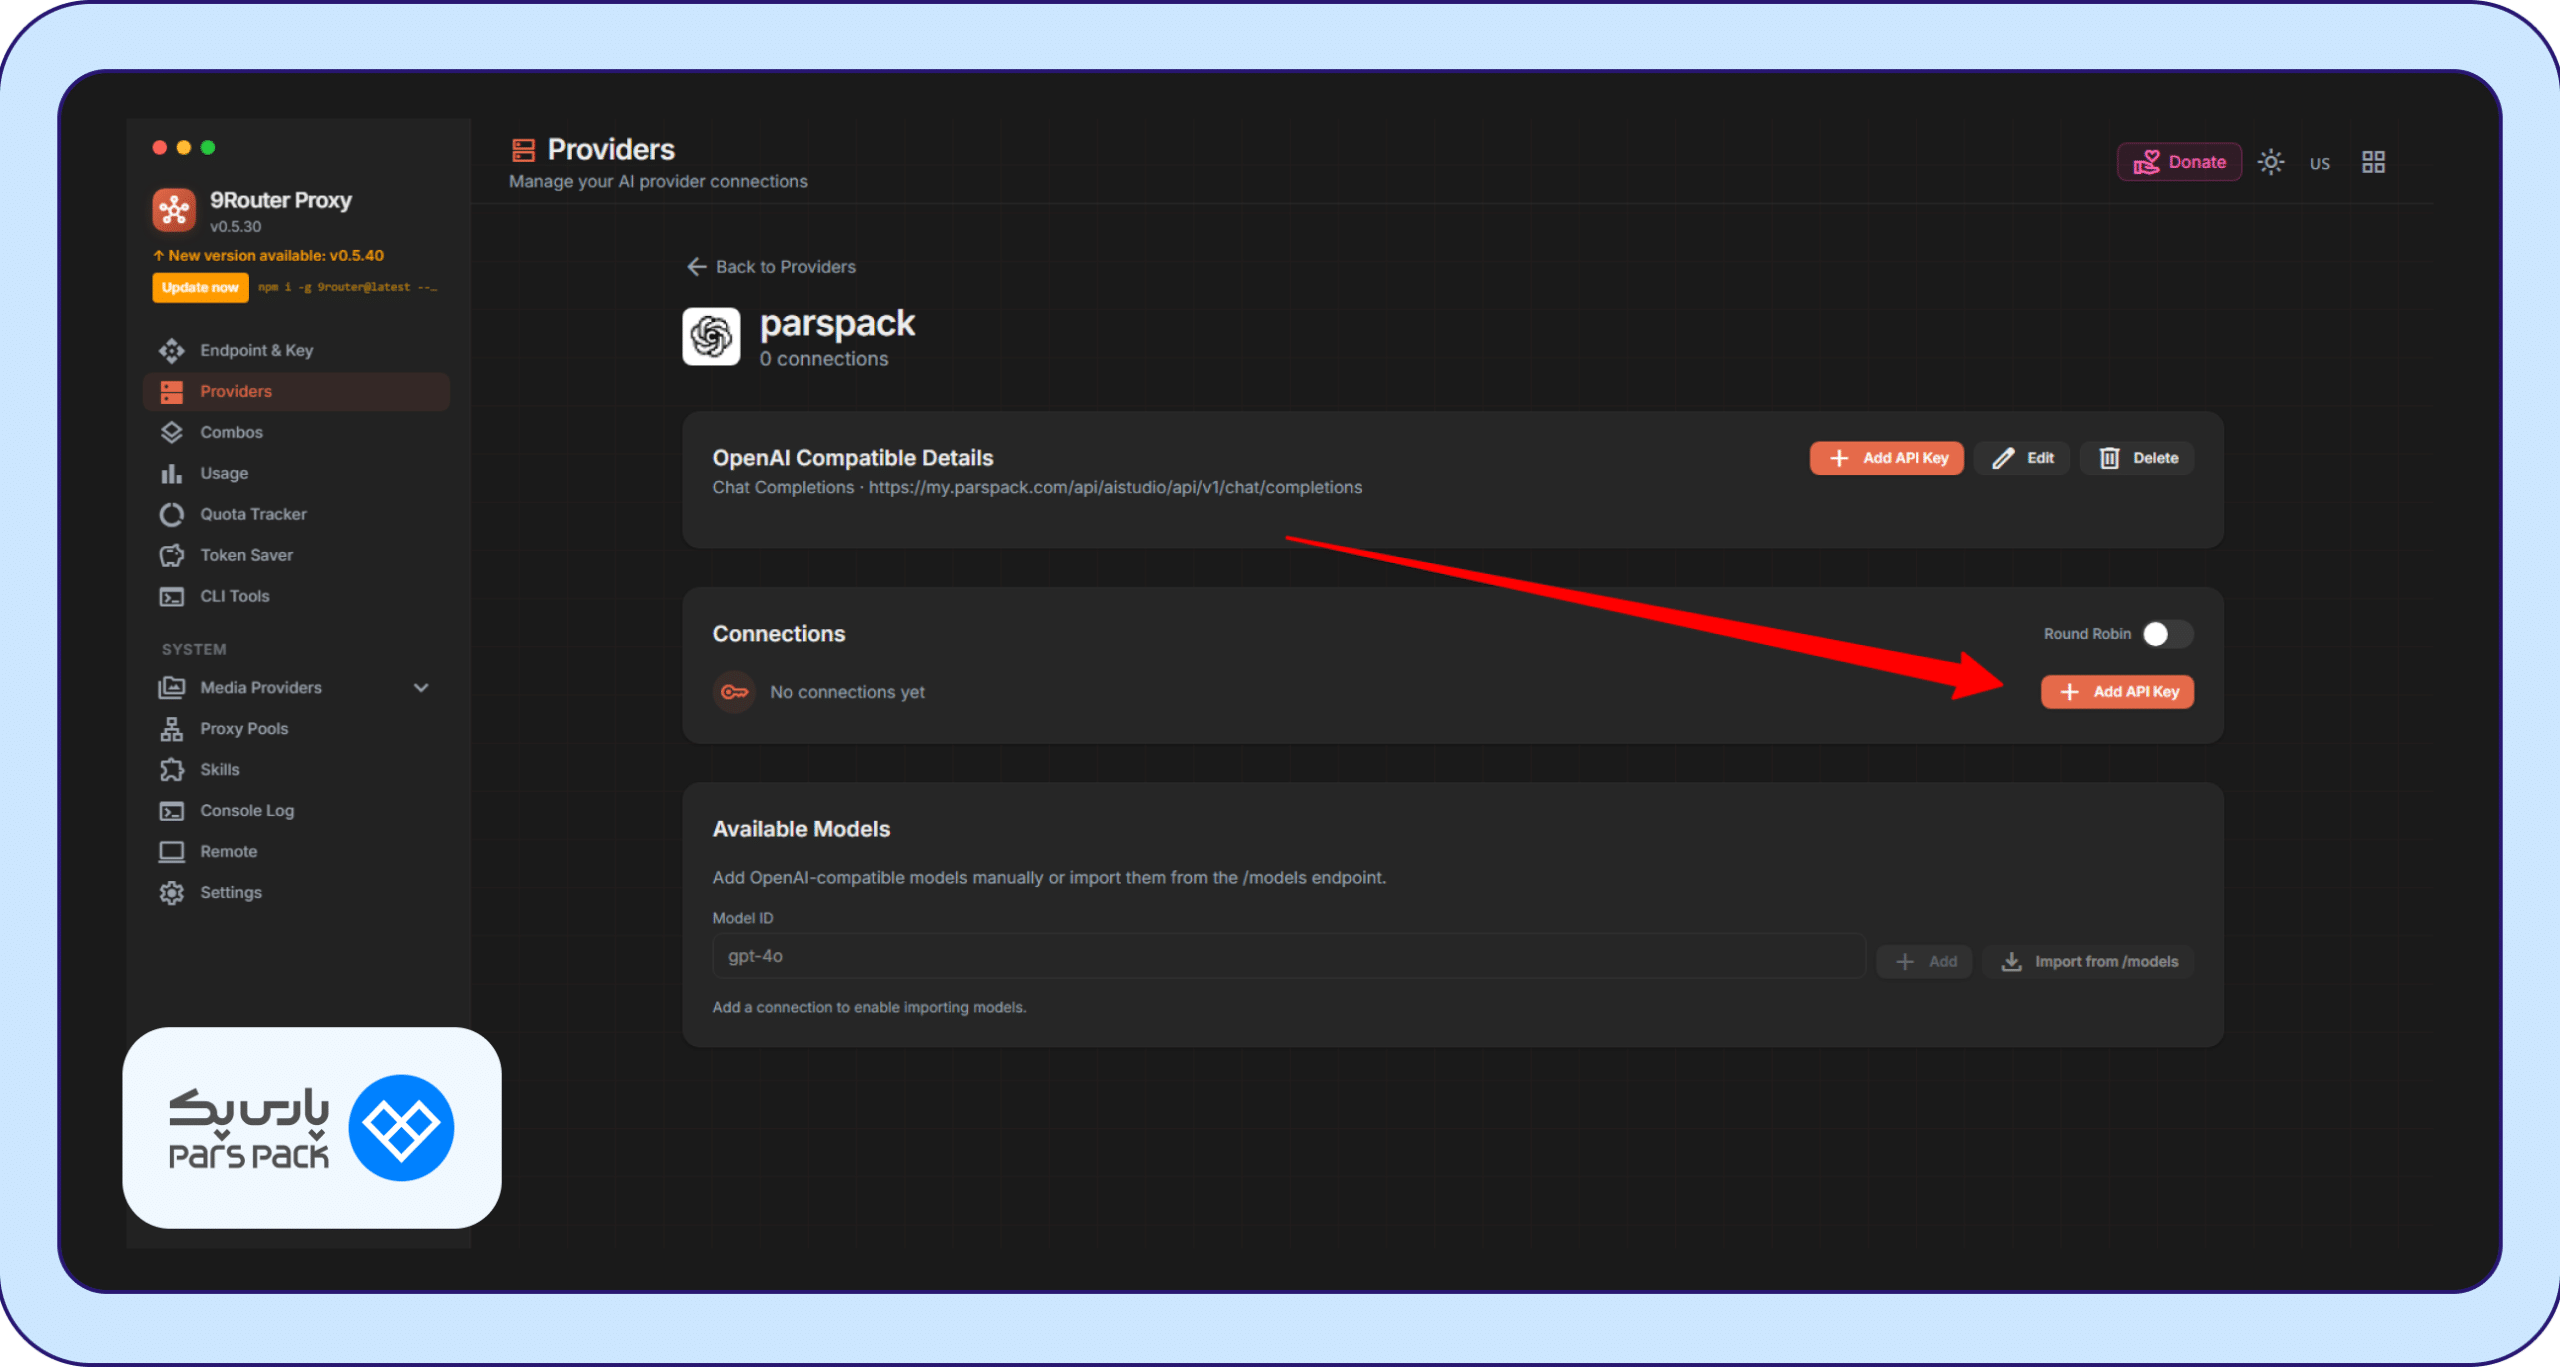The image size is (2560, 1367).
Task: Click the macOS green maximize dot
Action: (x=208, y=148)
